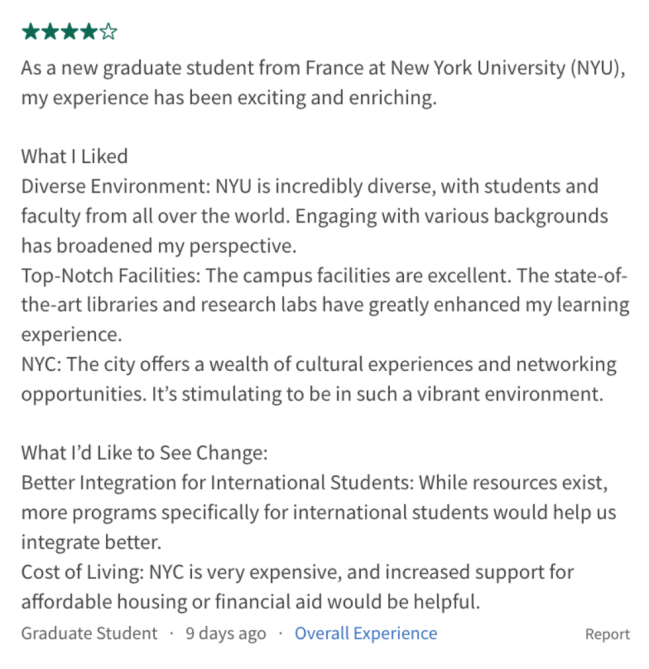The width and height of the screenshot is (649, 669).
Task: Click the 'What I Liked' heading
Action: click(x=74, y=156)
